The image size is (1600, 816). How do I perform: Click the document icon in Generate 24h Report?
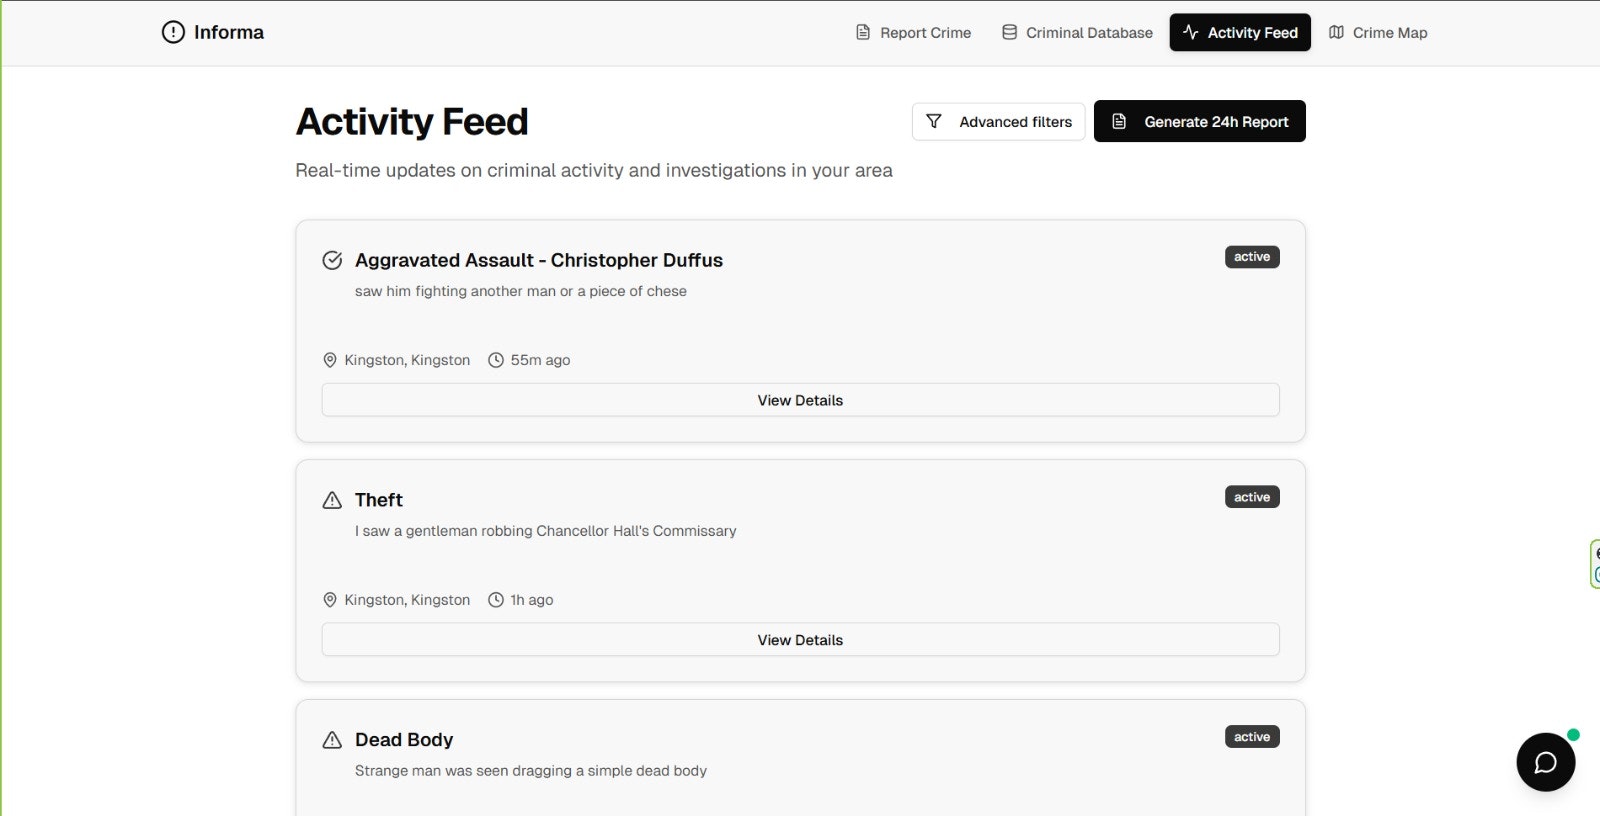tap(1119, 121)
